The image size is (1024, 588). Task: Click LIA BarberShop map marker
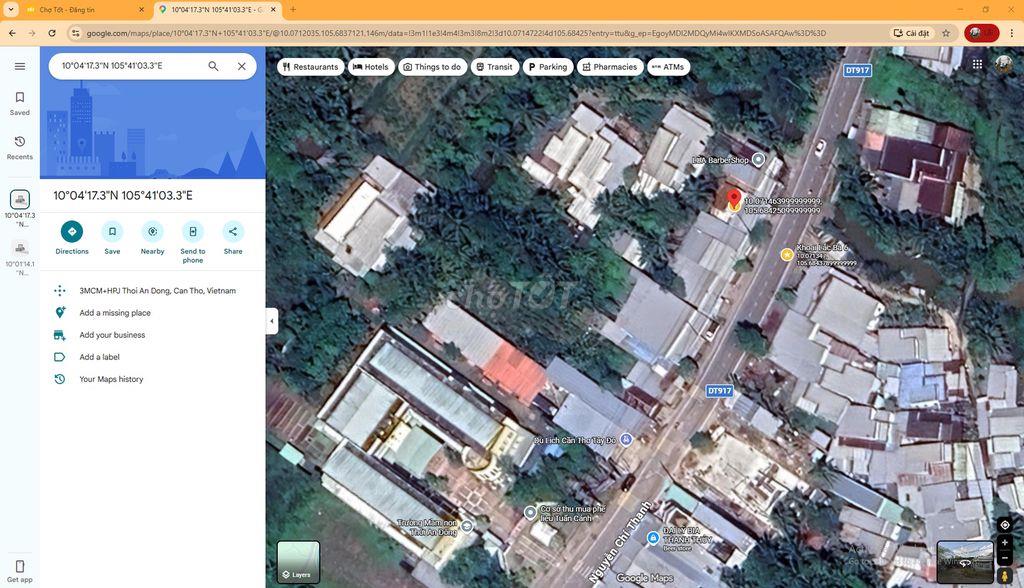(x=758, y=159)
